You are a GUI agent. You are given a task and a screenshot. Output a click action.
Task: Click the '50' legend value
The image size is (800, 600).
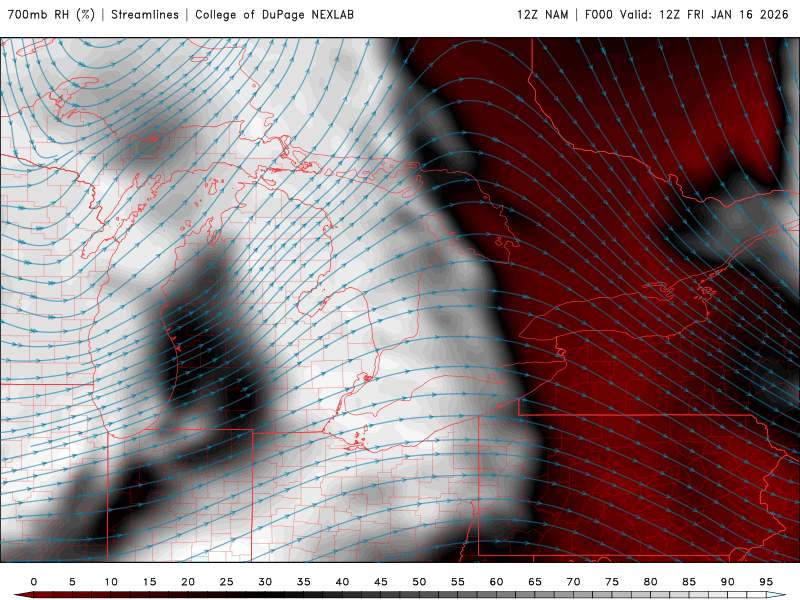[x=419, y=582]
